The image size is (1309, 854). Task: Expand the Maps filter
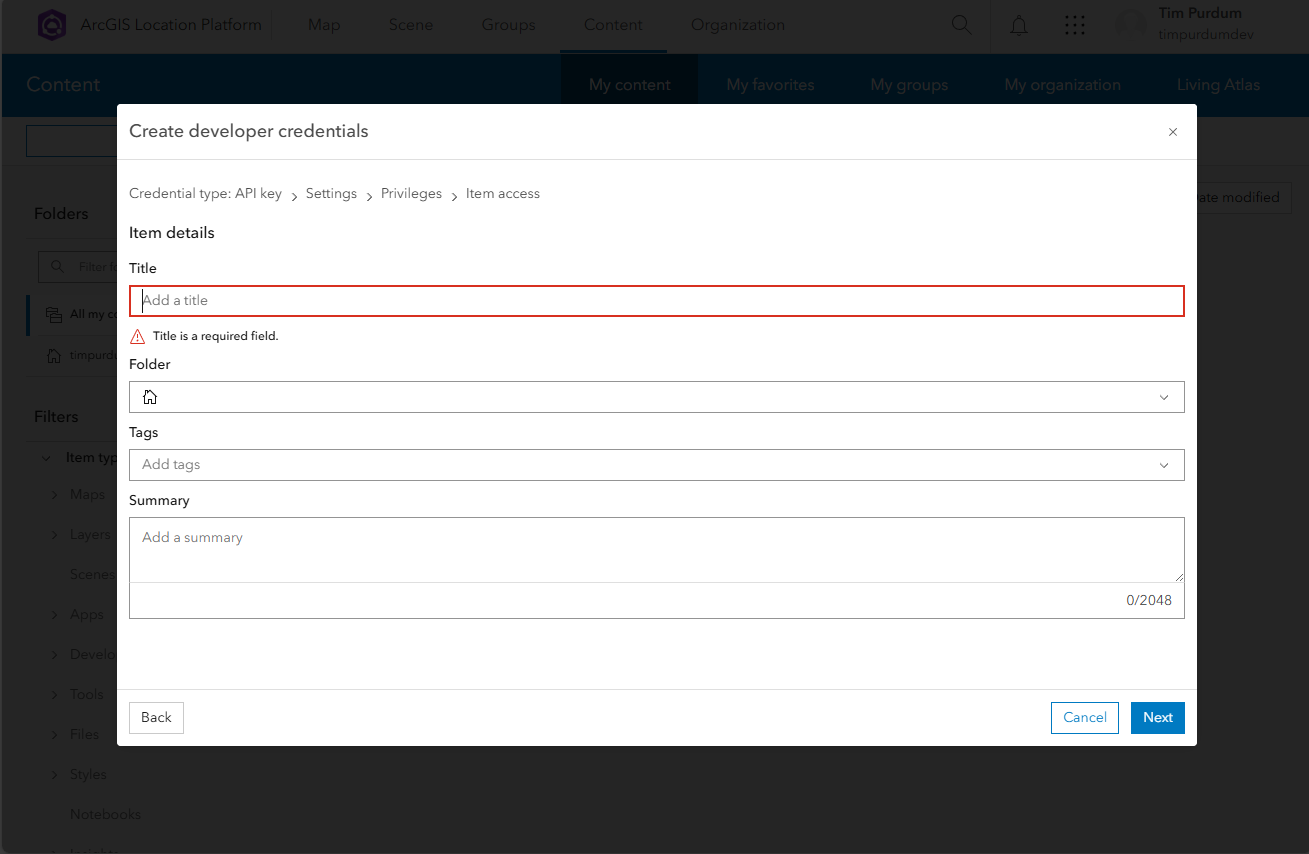pyautogui.click(x=55, y=495)
